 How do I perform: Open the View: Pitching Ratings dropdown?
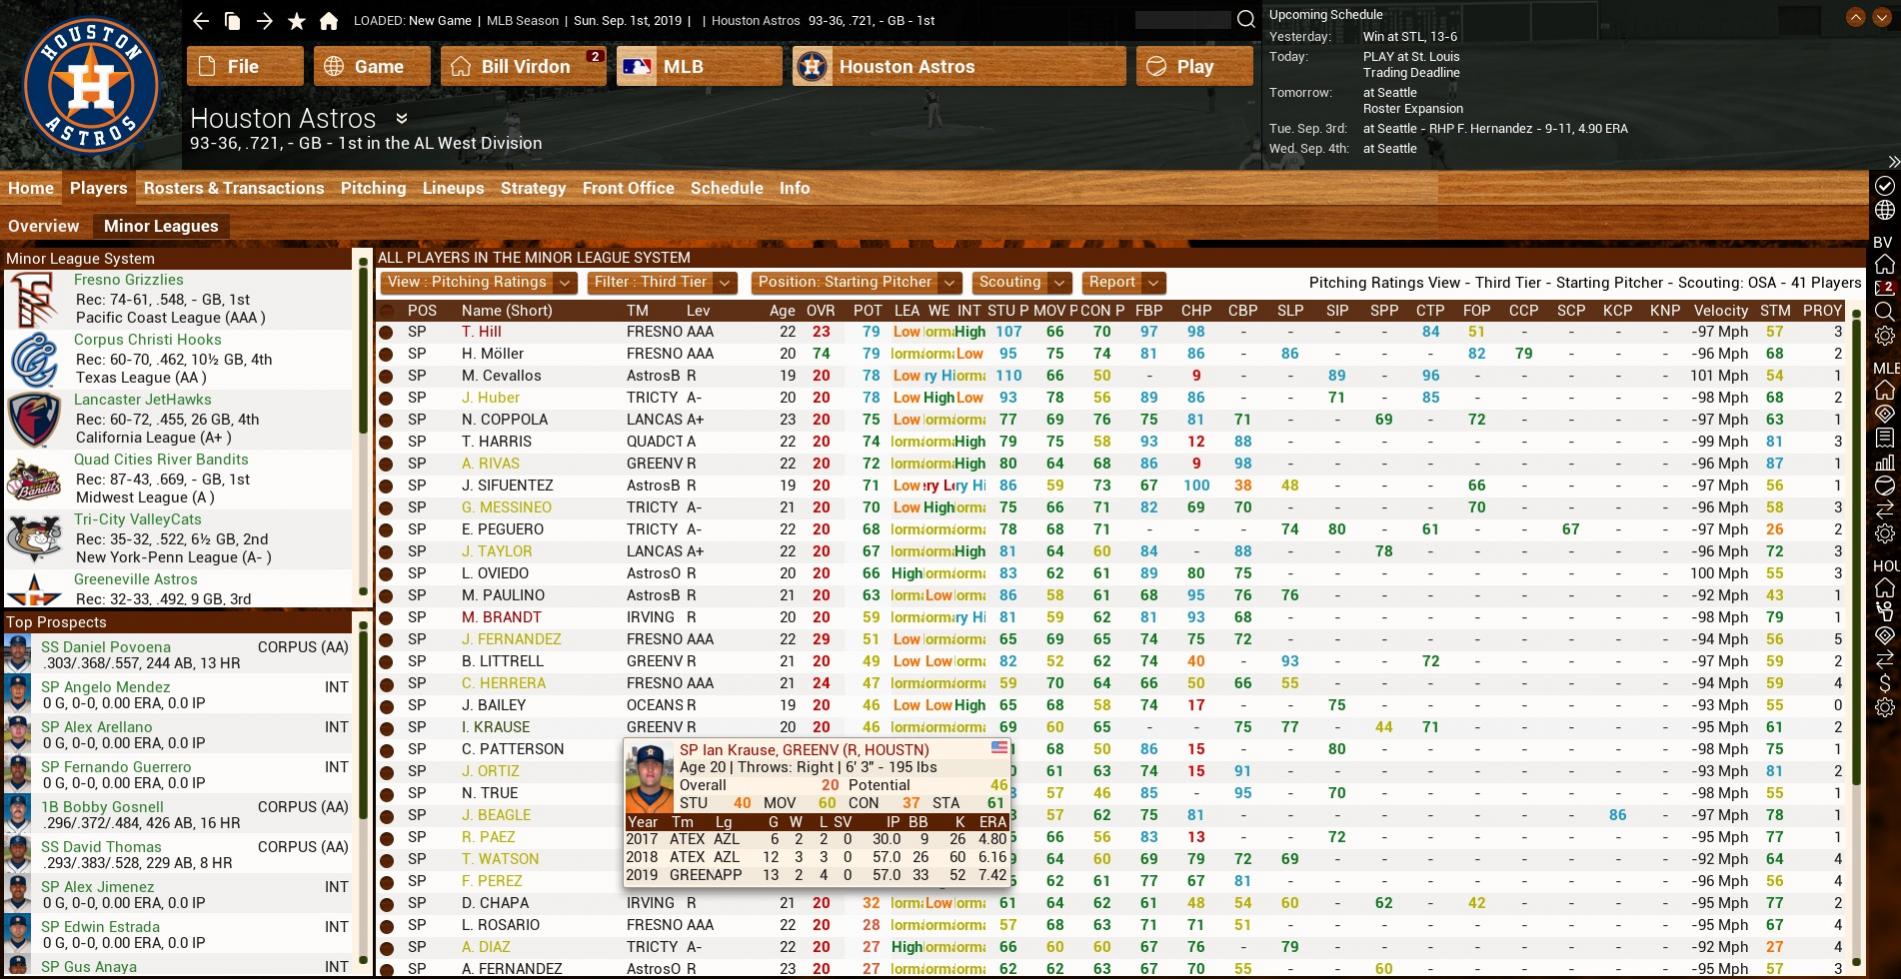(478, 283)
